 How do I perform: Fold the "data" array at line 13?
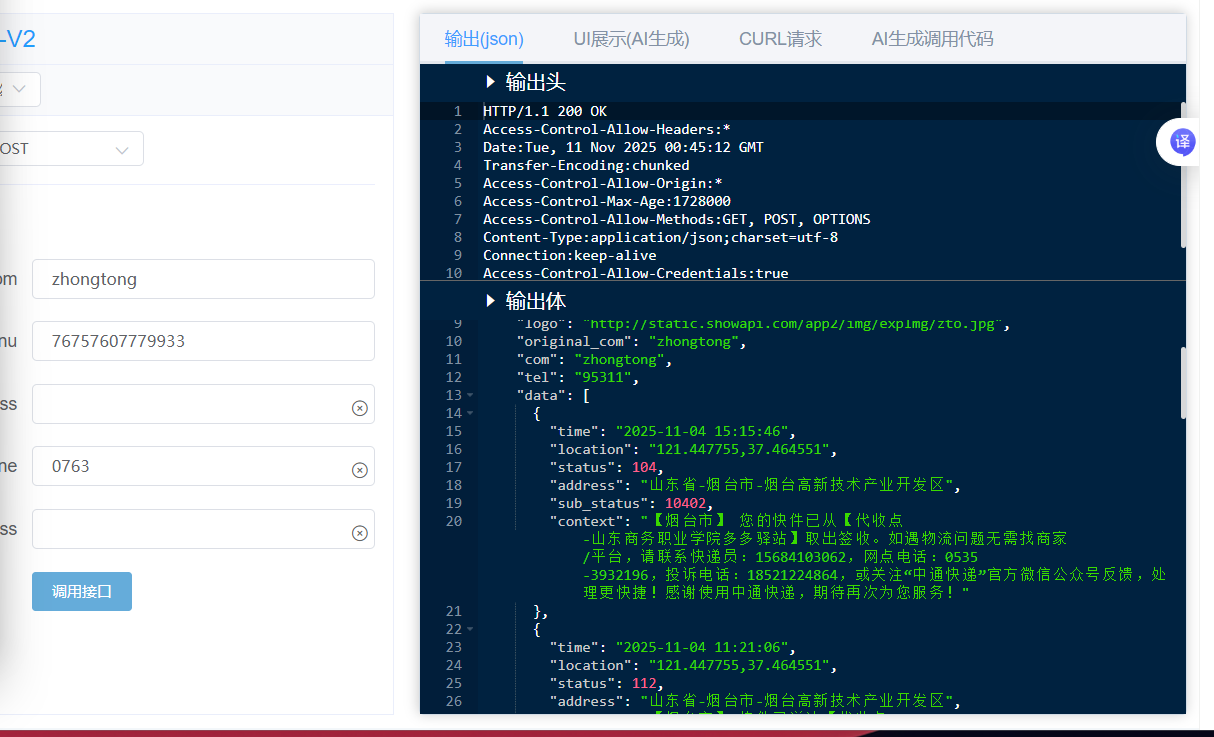(470, 396)
